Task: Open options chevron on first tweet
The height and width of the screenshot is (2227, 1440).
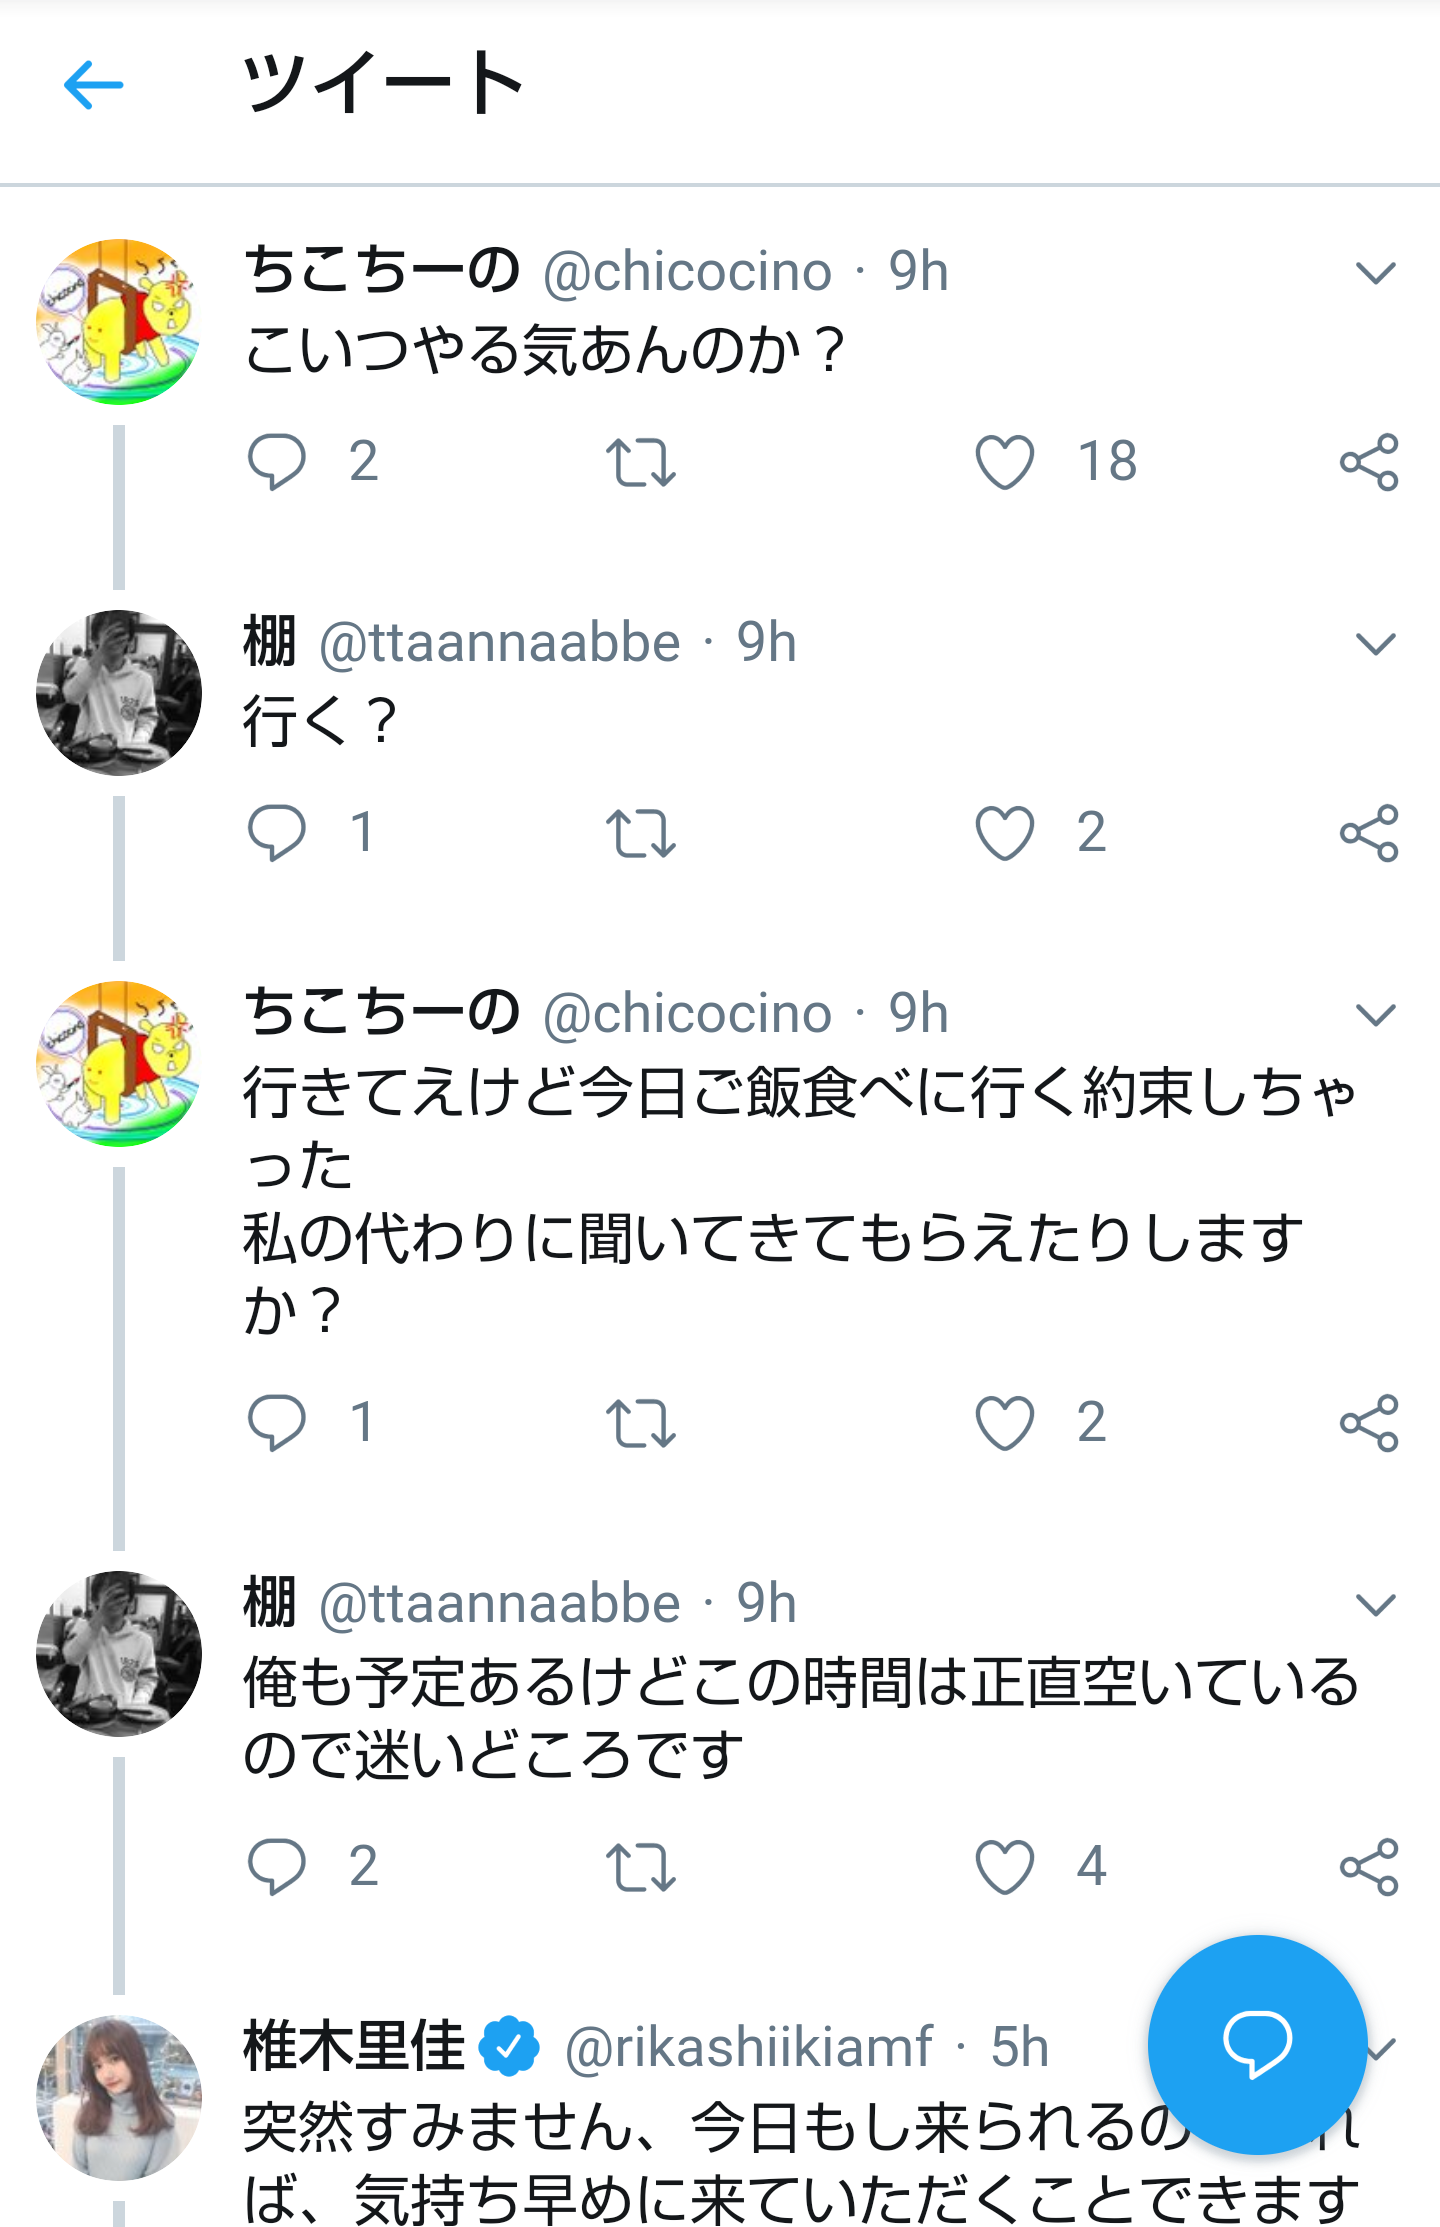Action: coord(1375,273)
